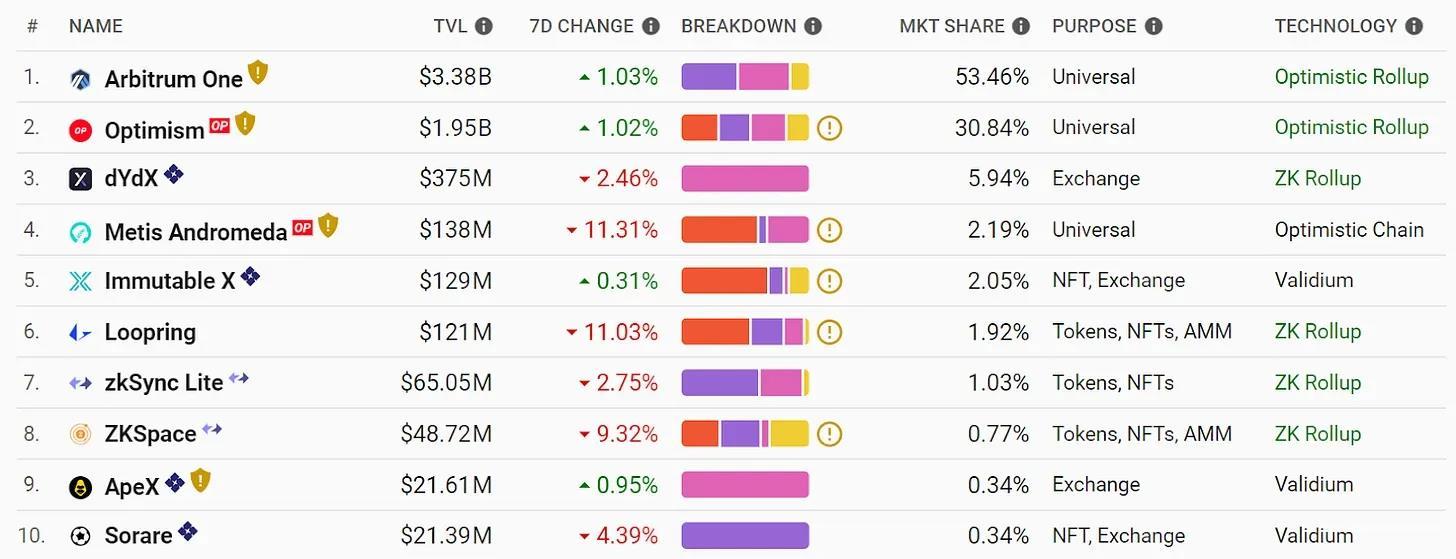
Task: Click the info icon beside PURPOSE
Action: (1154, 26)
